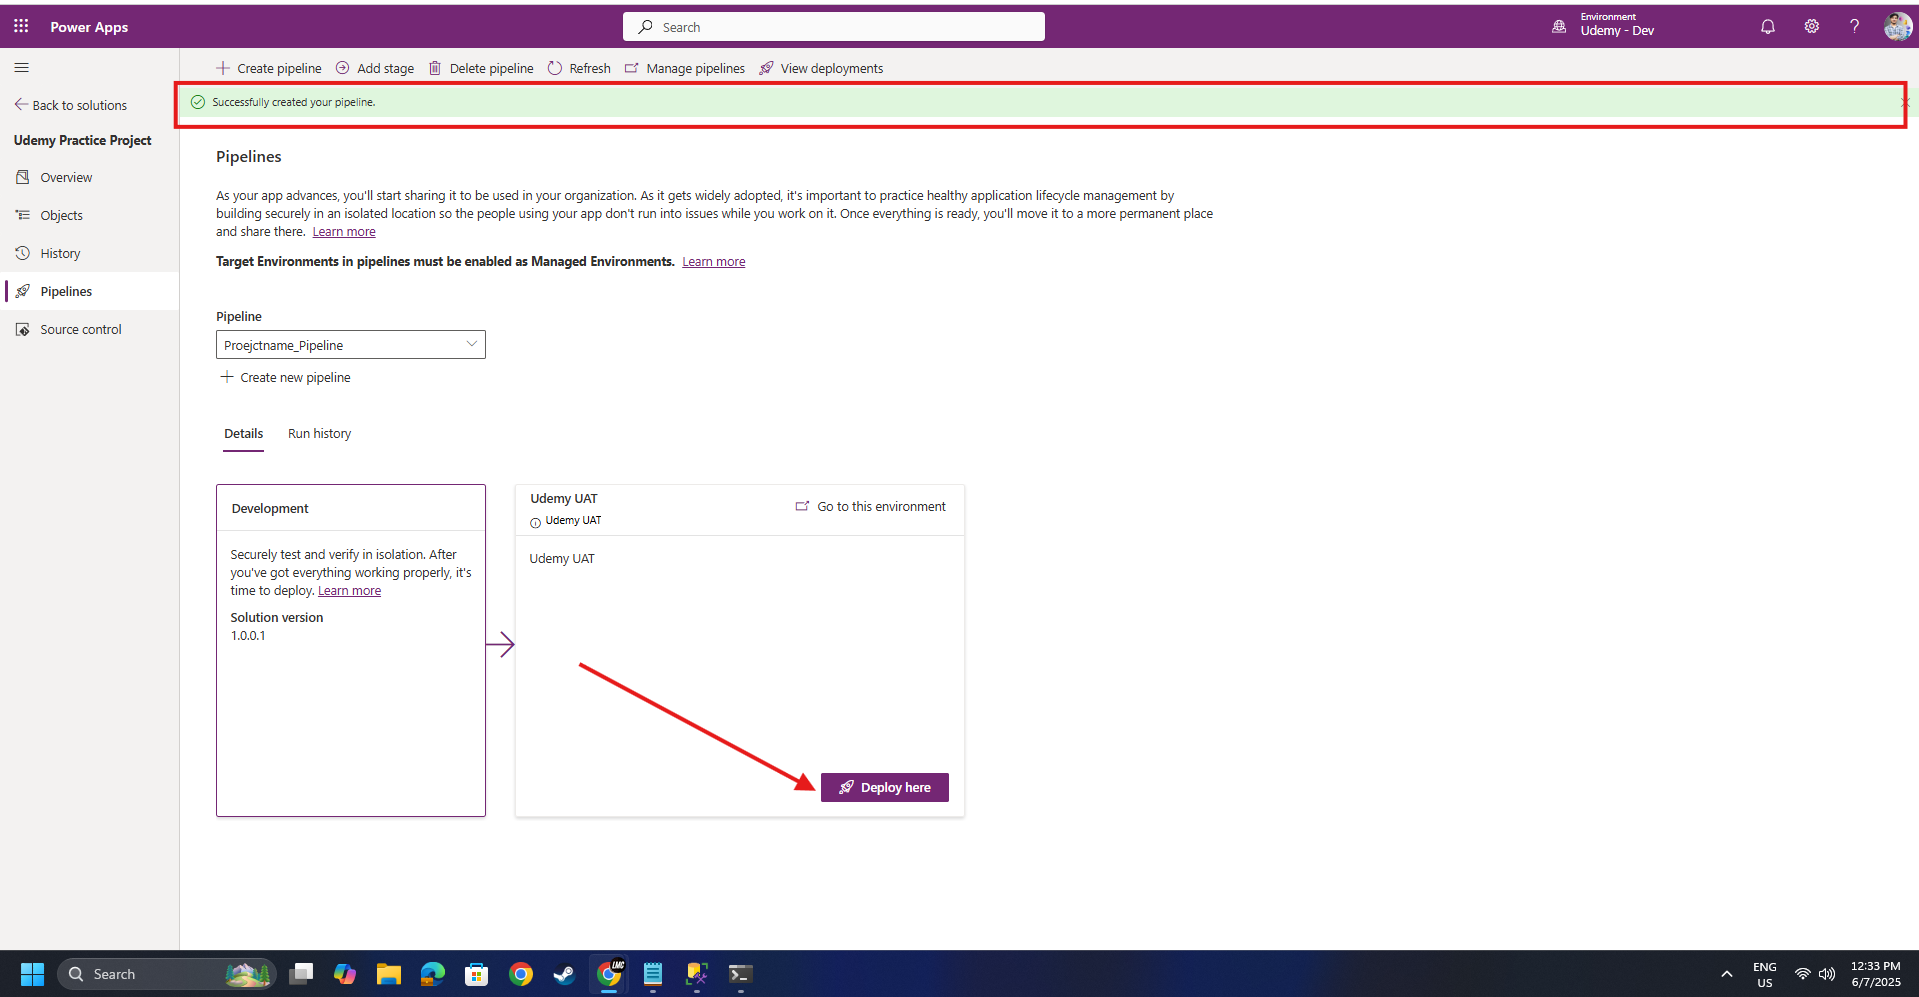Open the Wi-Fi network tray icon

tap(1803, 974)
